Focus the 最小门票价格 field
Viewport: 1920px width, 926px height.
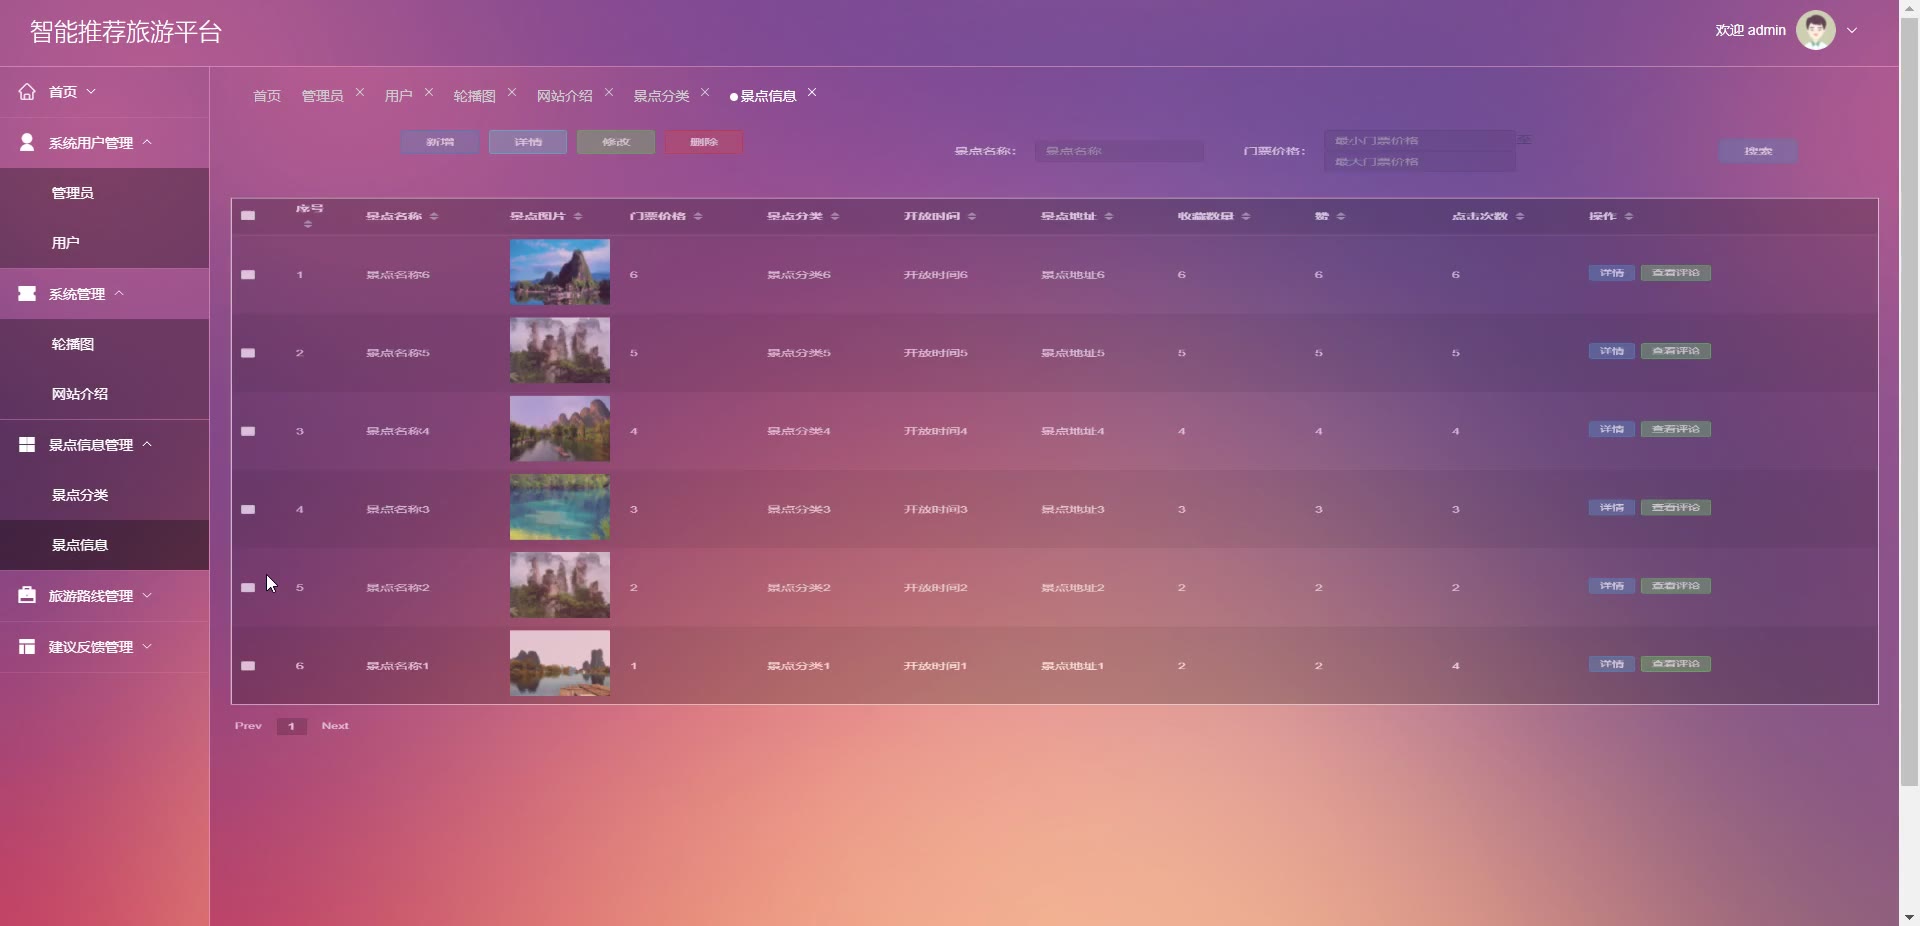click(x=1420, y=141)
